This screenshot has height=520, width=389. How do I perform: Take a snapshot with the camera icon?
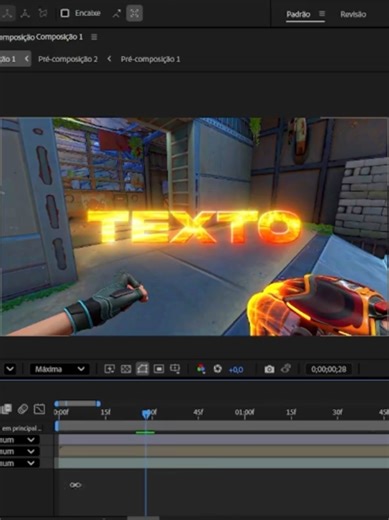pos(269,369)
